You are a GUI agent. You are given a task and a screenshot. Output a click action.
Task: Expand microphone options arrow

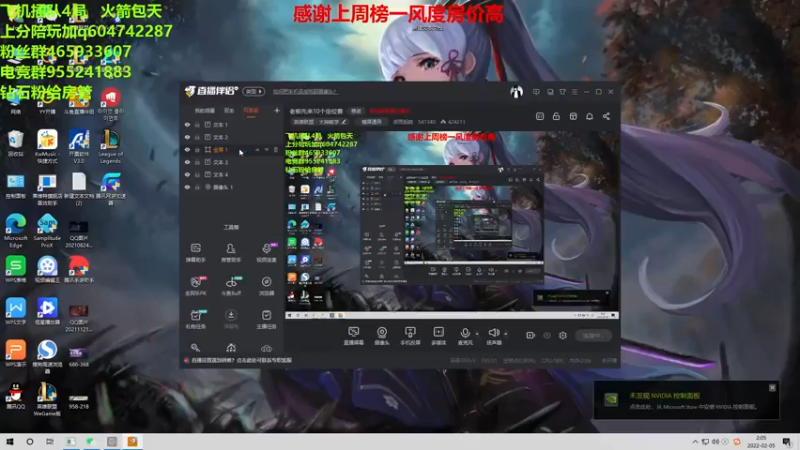point(477,334)
